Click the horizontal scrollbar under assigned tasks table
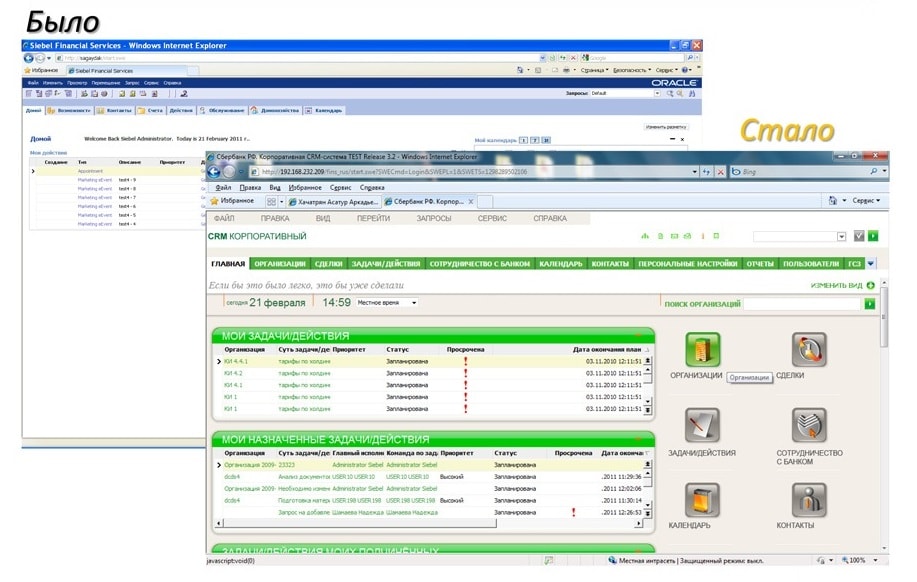917x582 pixels. pyautogui.click(x=429, y=524)
